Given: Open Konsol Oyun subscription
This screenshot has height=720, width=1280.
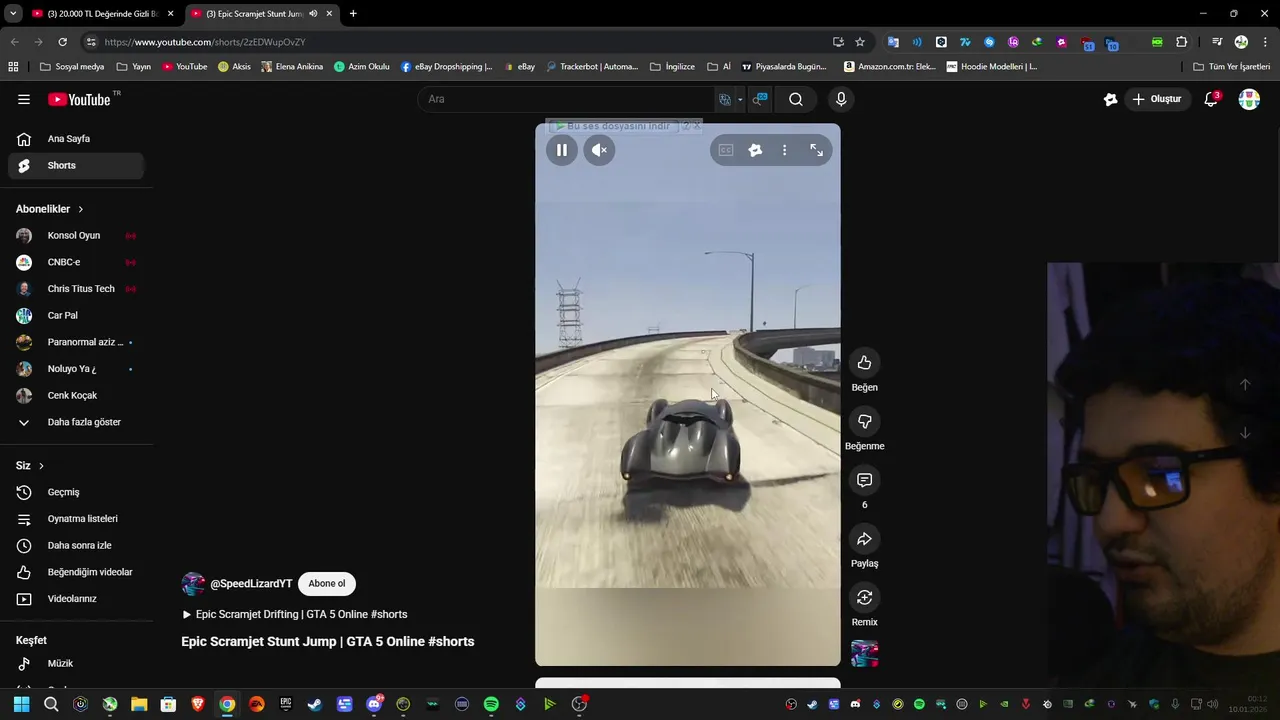Looking at the screenshot, I should pos(76,235).
